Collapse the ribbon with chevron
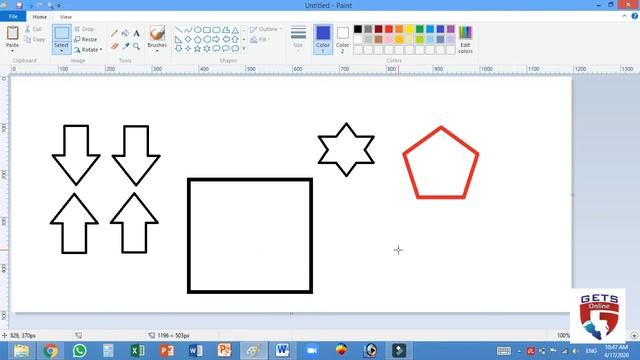 (624, 16)
